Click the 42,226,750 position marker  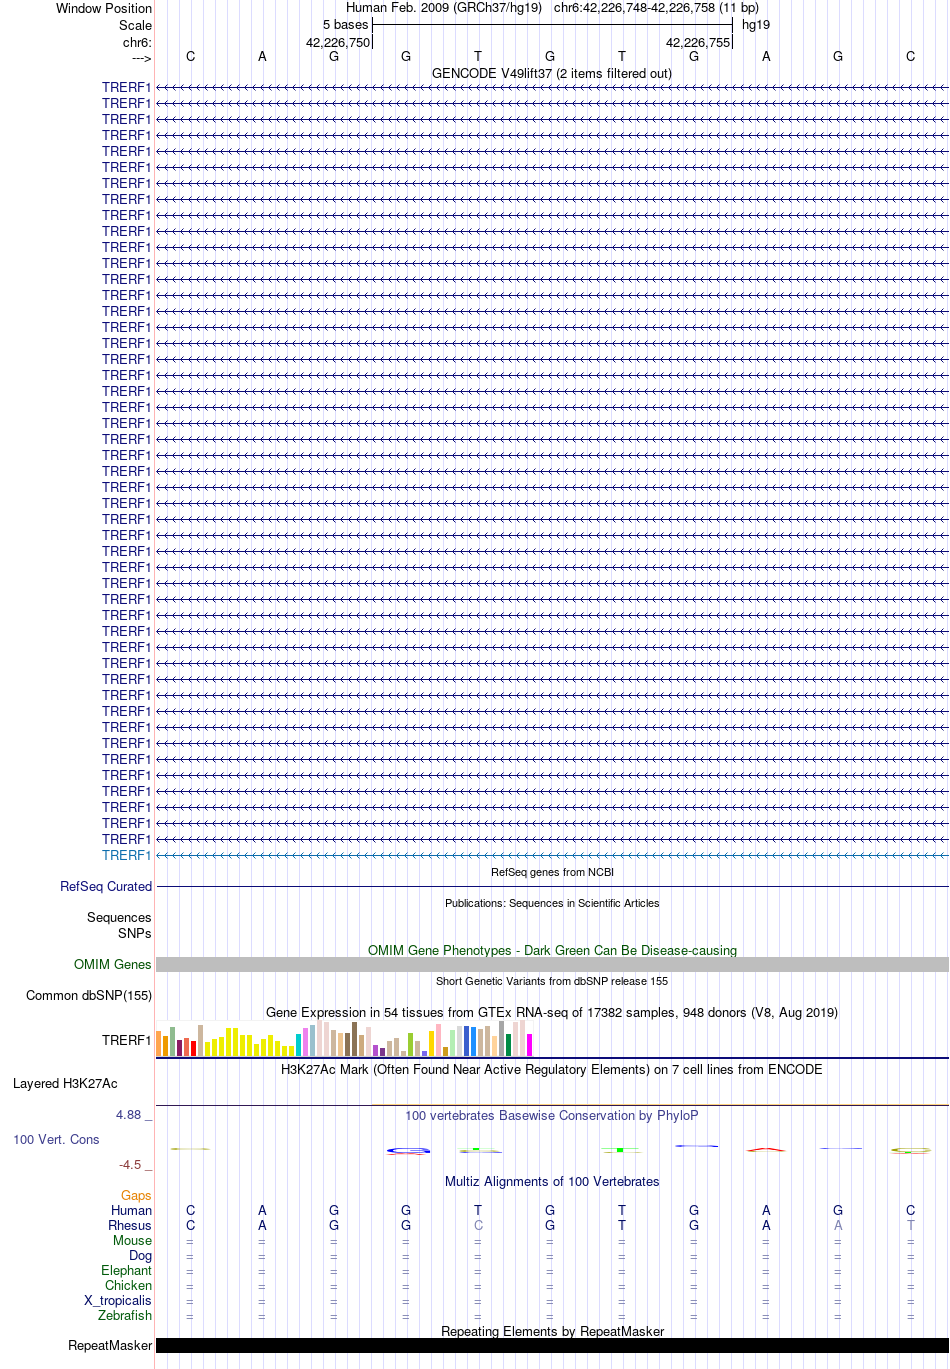point(338,42)
